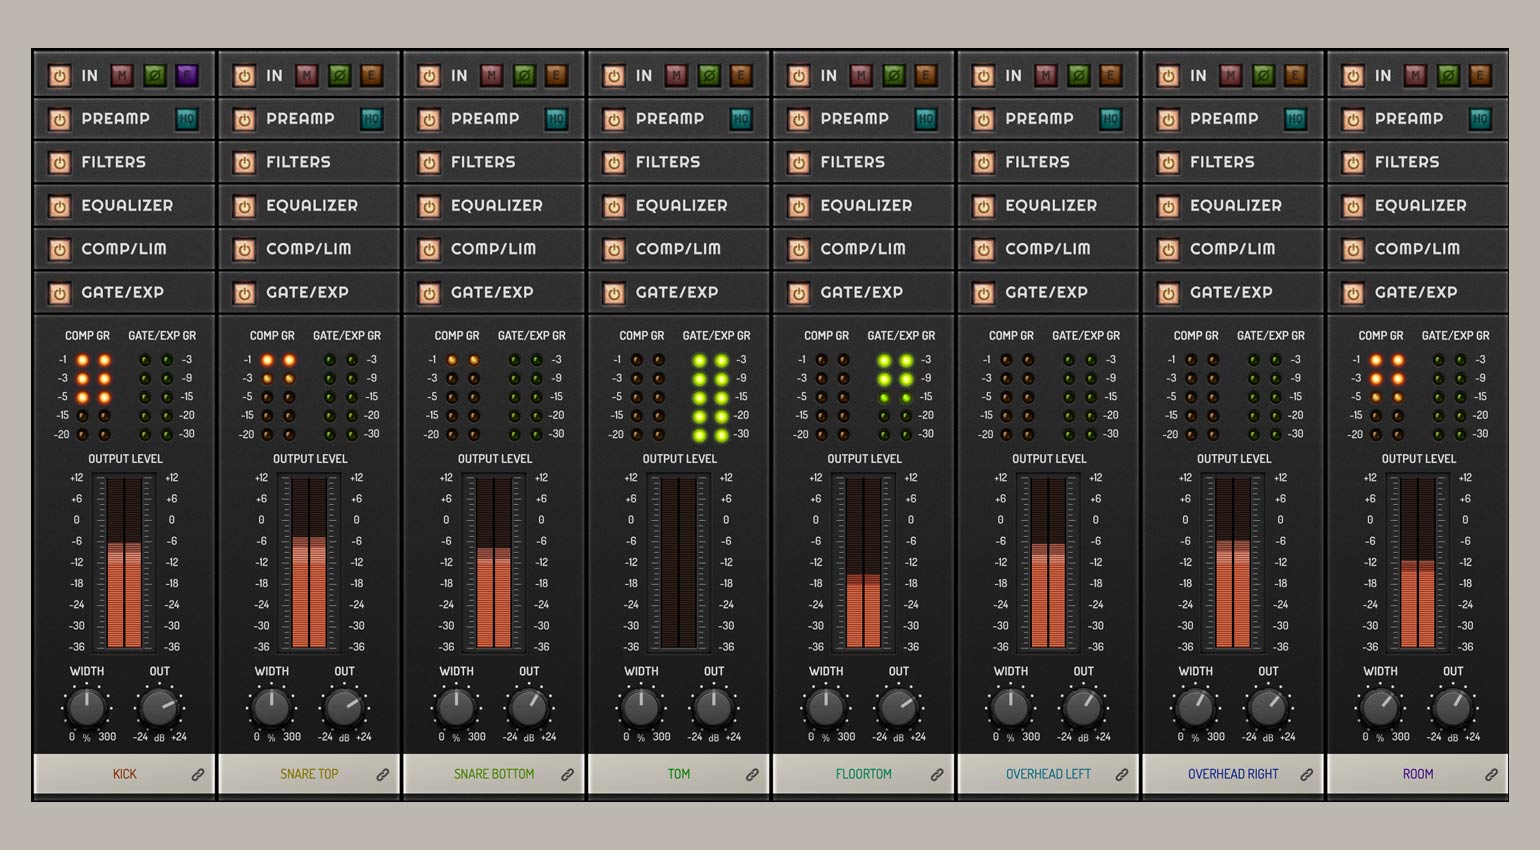Click the KICK channel name label
Viewport: 1540px width, 850px height.
tap(125, 774)
